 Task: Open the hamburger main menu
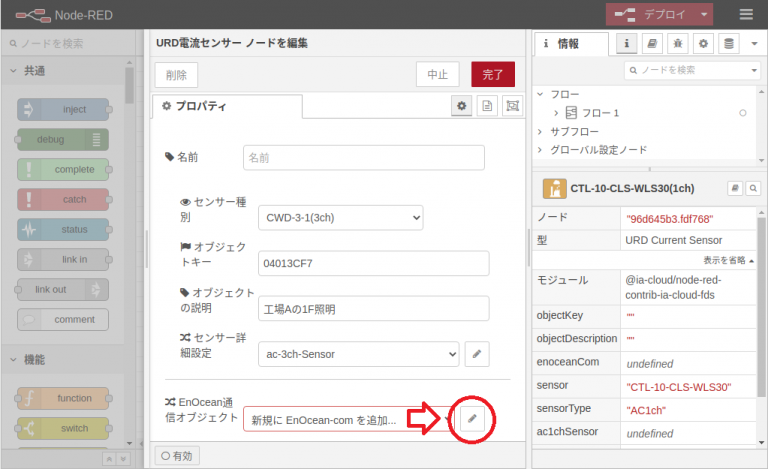click(746, 14)
